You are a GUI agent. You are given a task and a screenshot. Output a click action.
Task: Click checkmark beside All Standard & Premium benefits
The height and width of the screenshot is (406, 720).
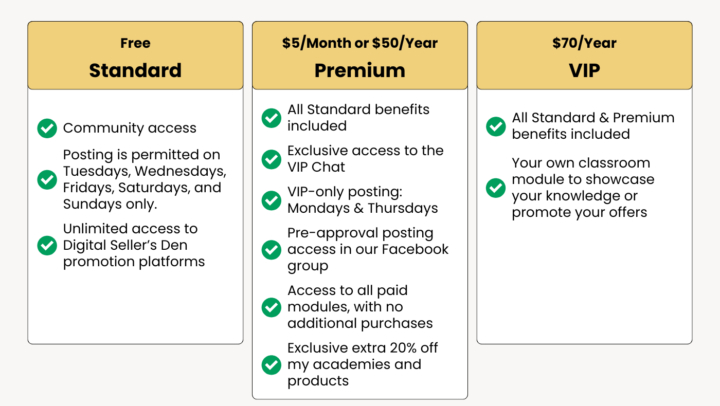(496, 126)
